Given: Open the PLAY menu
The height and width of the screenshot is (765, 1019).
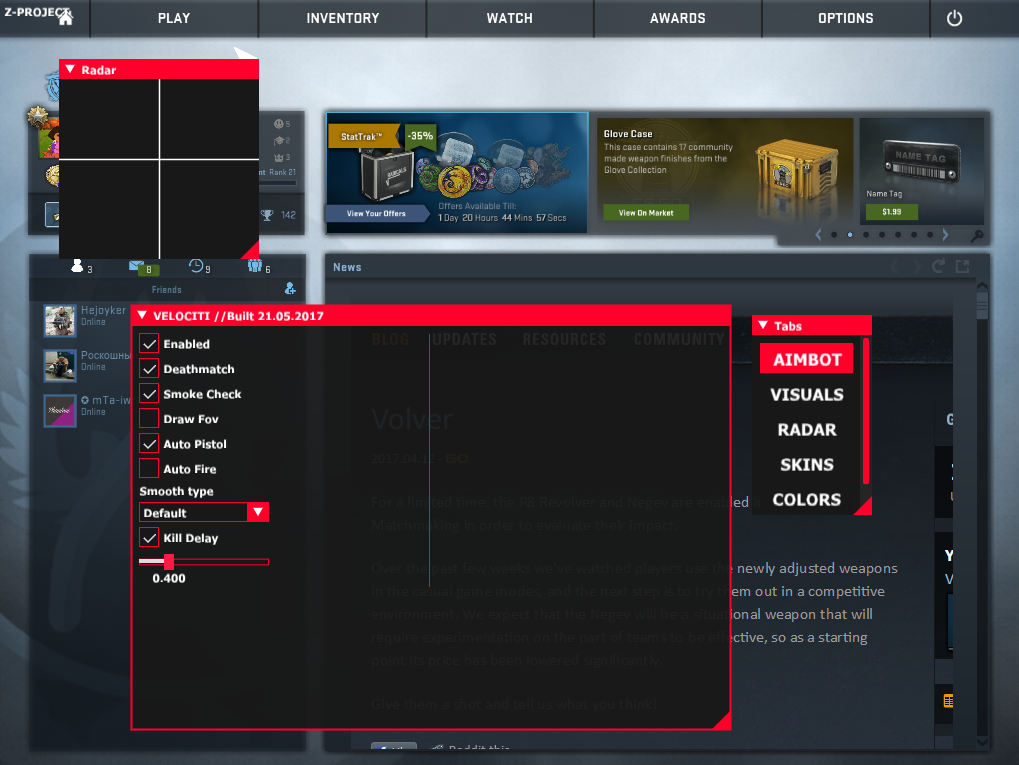Looking at the screenshot, I should click(x=174, y=18).
